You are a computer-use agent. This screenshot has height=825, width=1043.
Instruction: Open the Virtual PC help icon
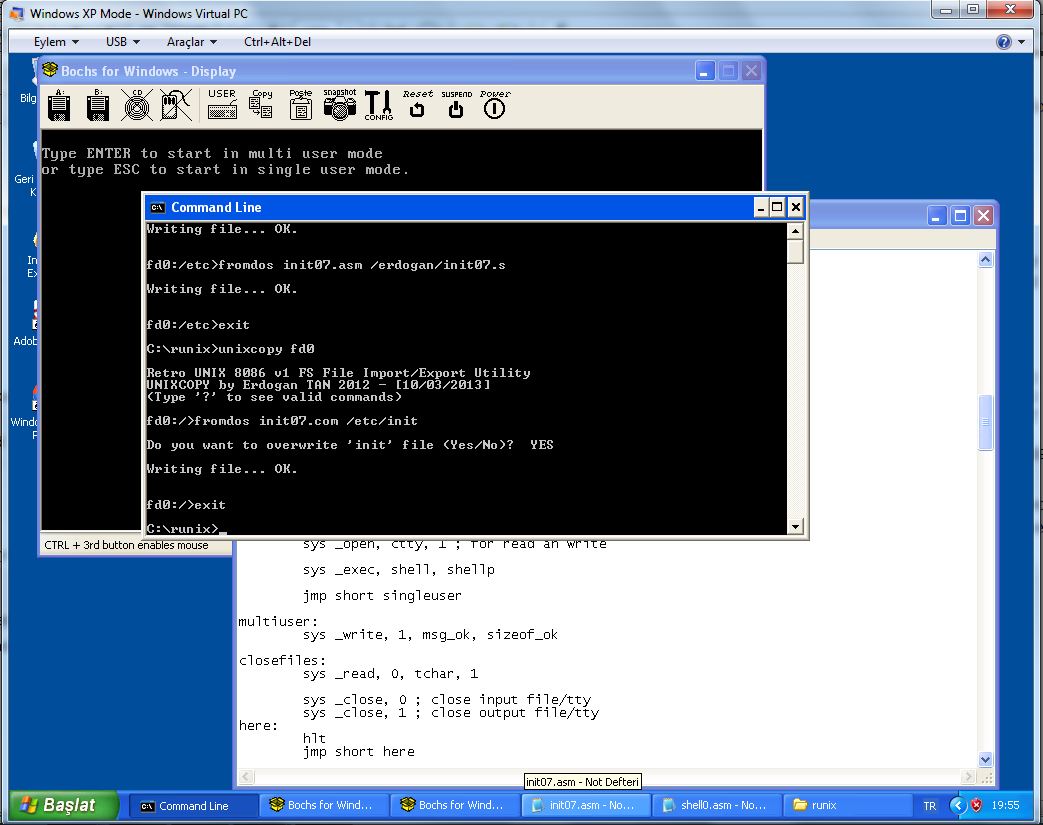click(x=1004, y=42)
